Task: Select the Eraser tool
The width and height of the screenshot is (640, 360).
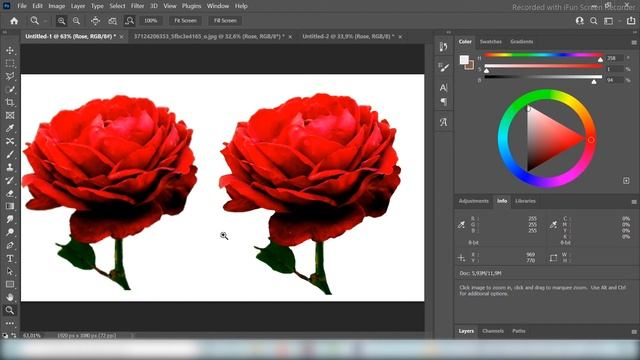Action: 10,193
